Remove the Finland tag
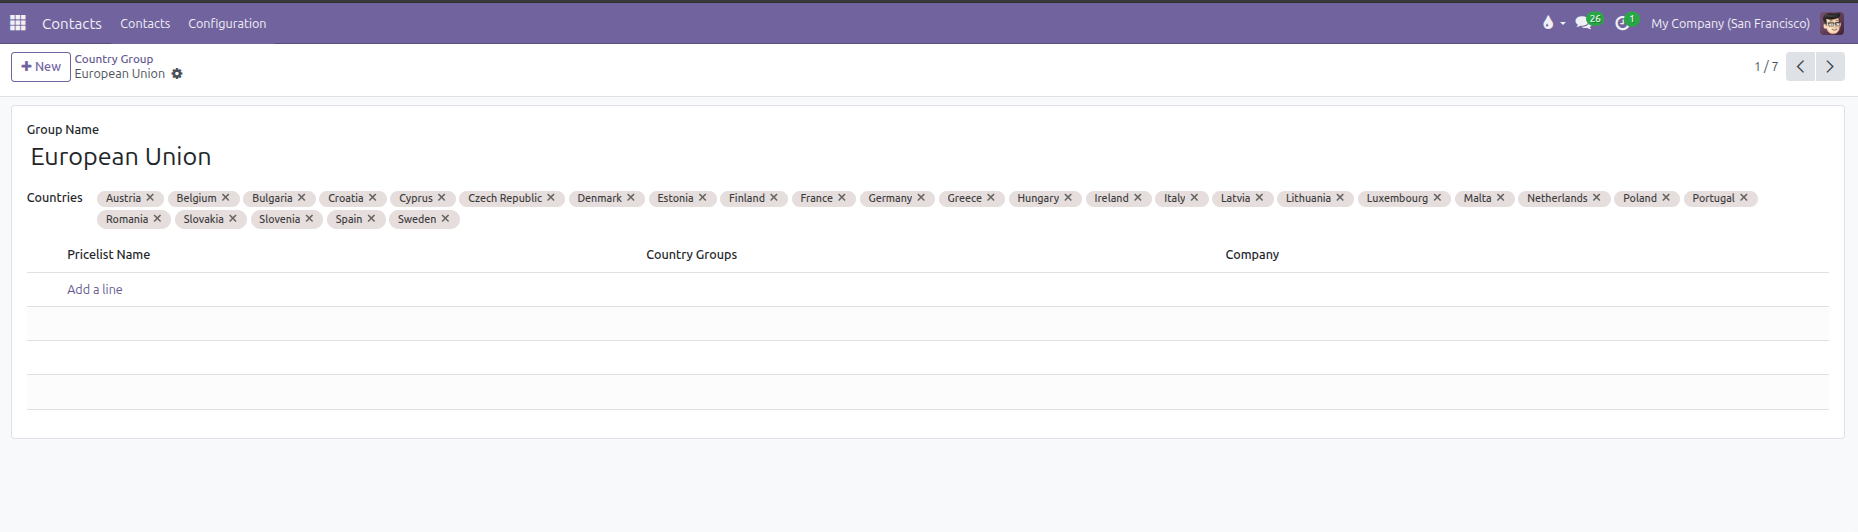The width and height of the screenshot is (1858, 532). click(x=773, y=198)
